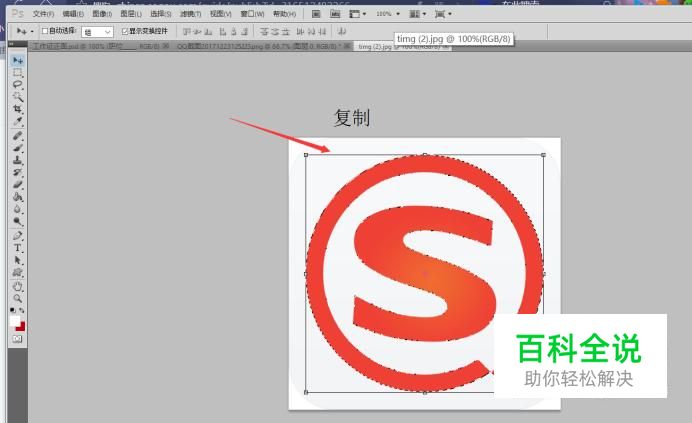This screenshot has height=423, width=692.
Task: Distribute horizontal centers in the options bar
Action: click(x=312, y=31)
